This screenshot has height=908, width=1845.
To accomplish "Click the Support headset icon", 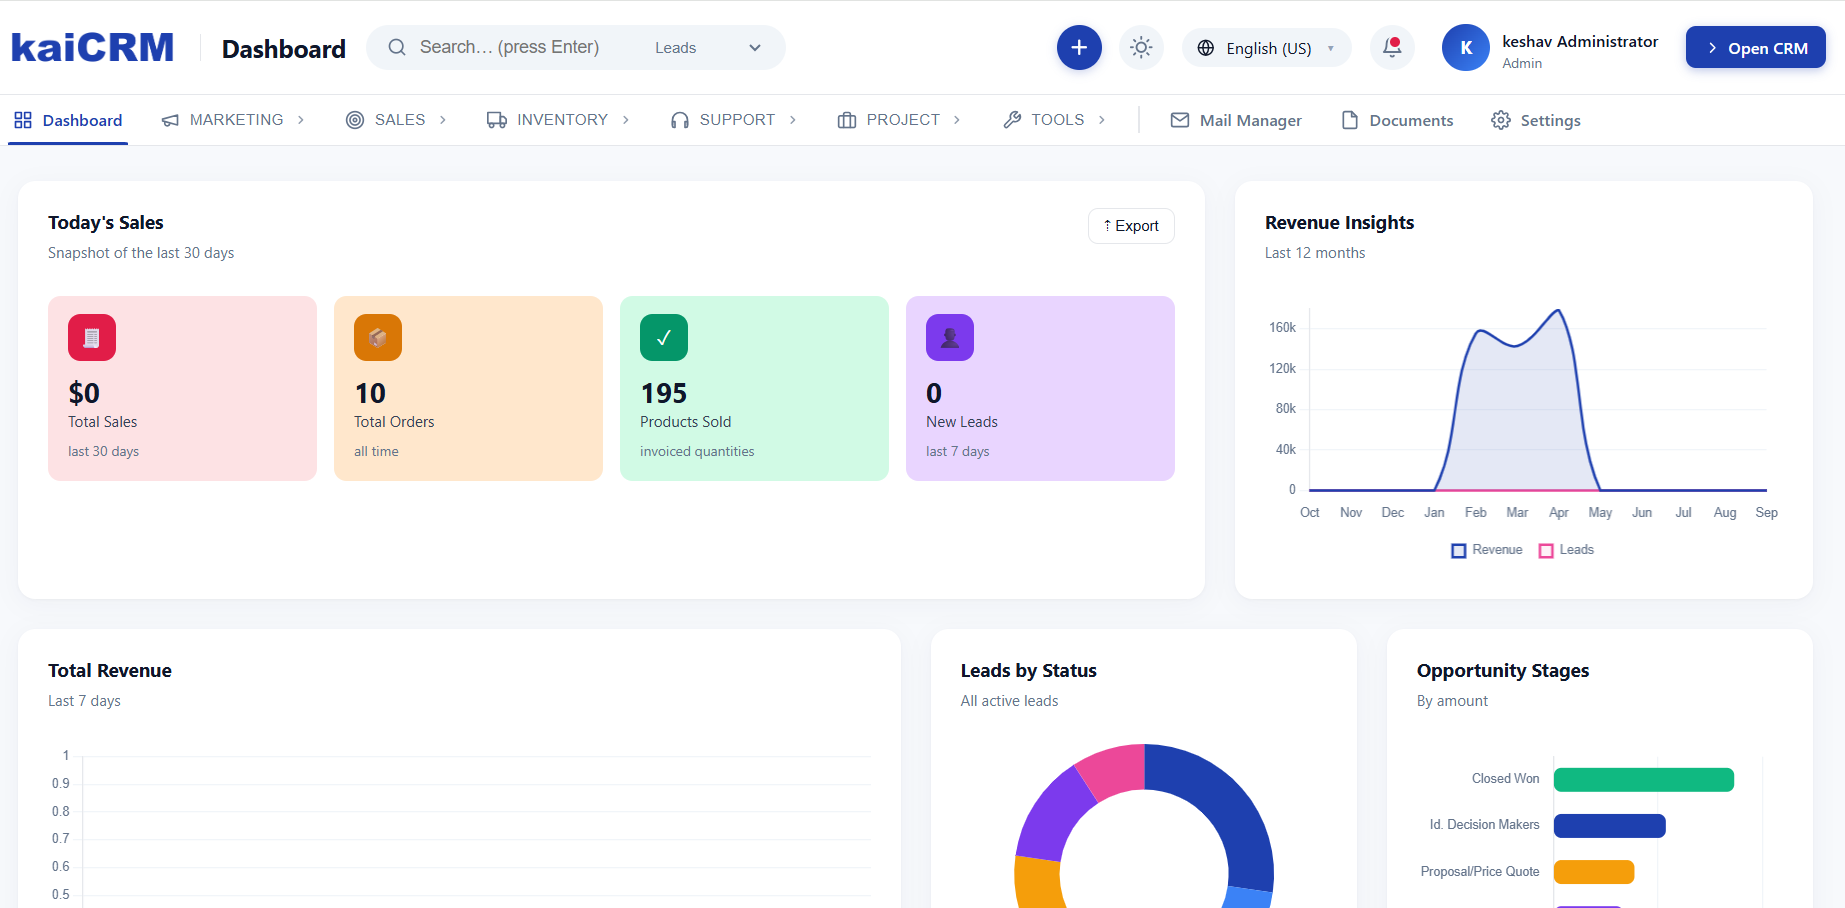I will [x=680, y=120].
